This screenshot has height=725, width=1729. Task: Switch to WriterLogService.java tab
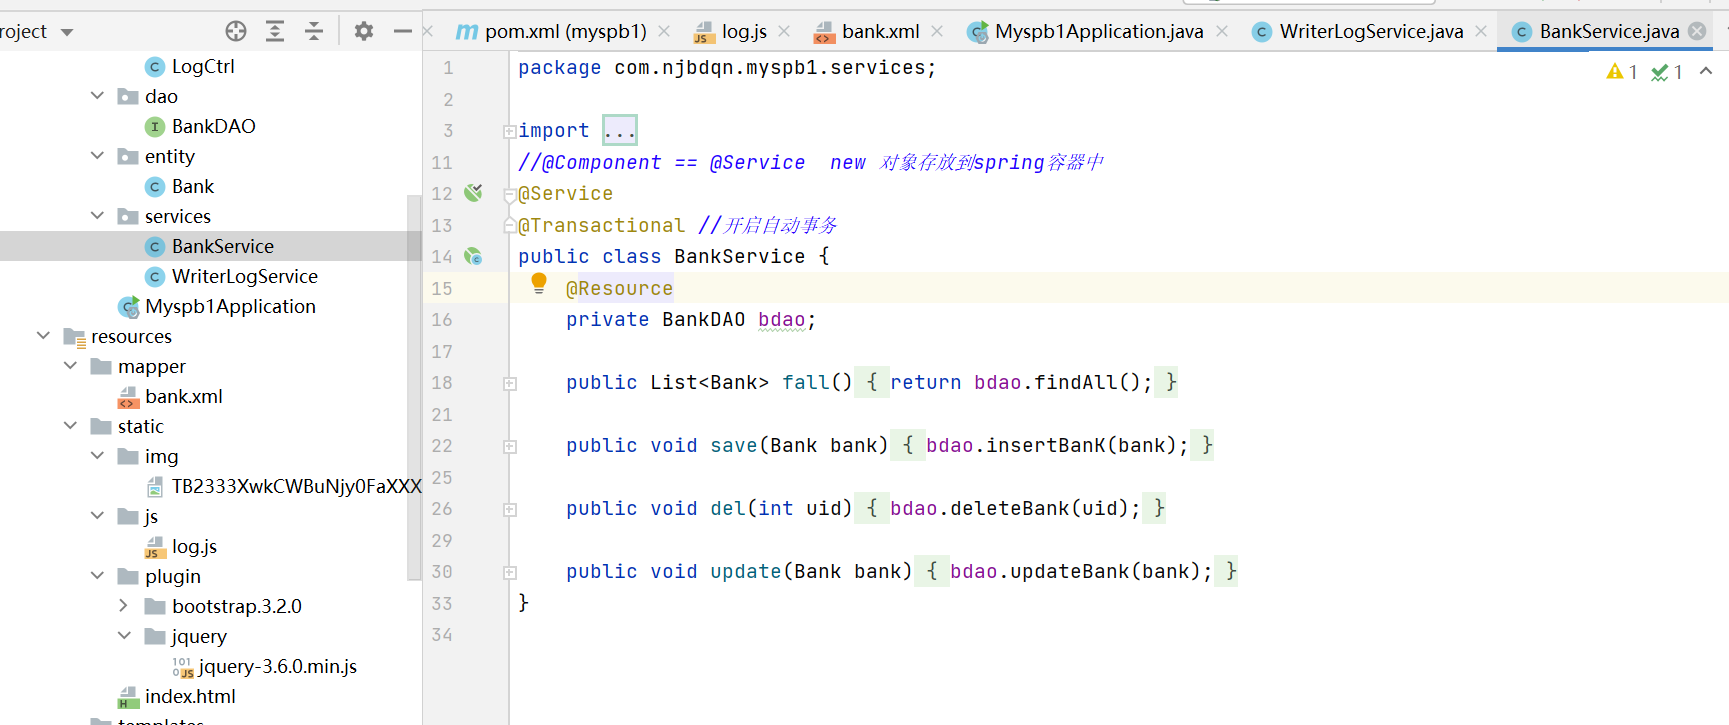click(x=1358, y=31)
